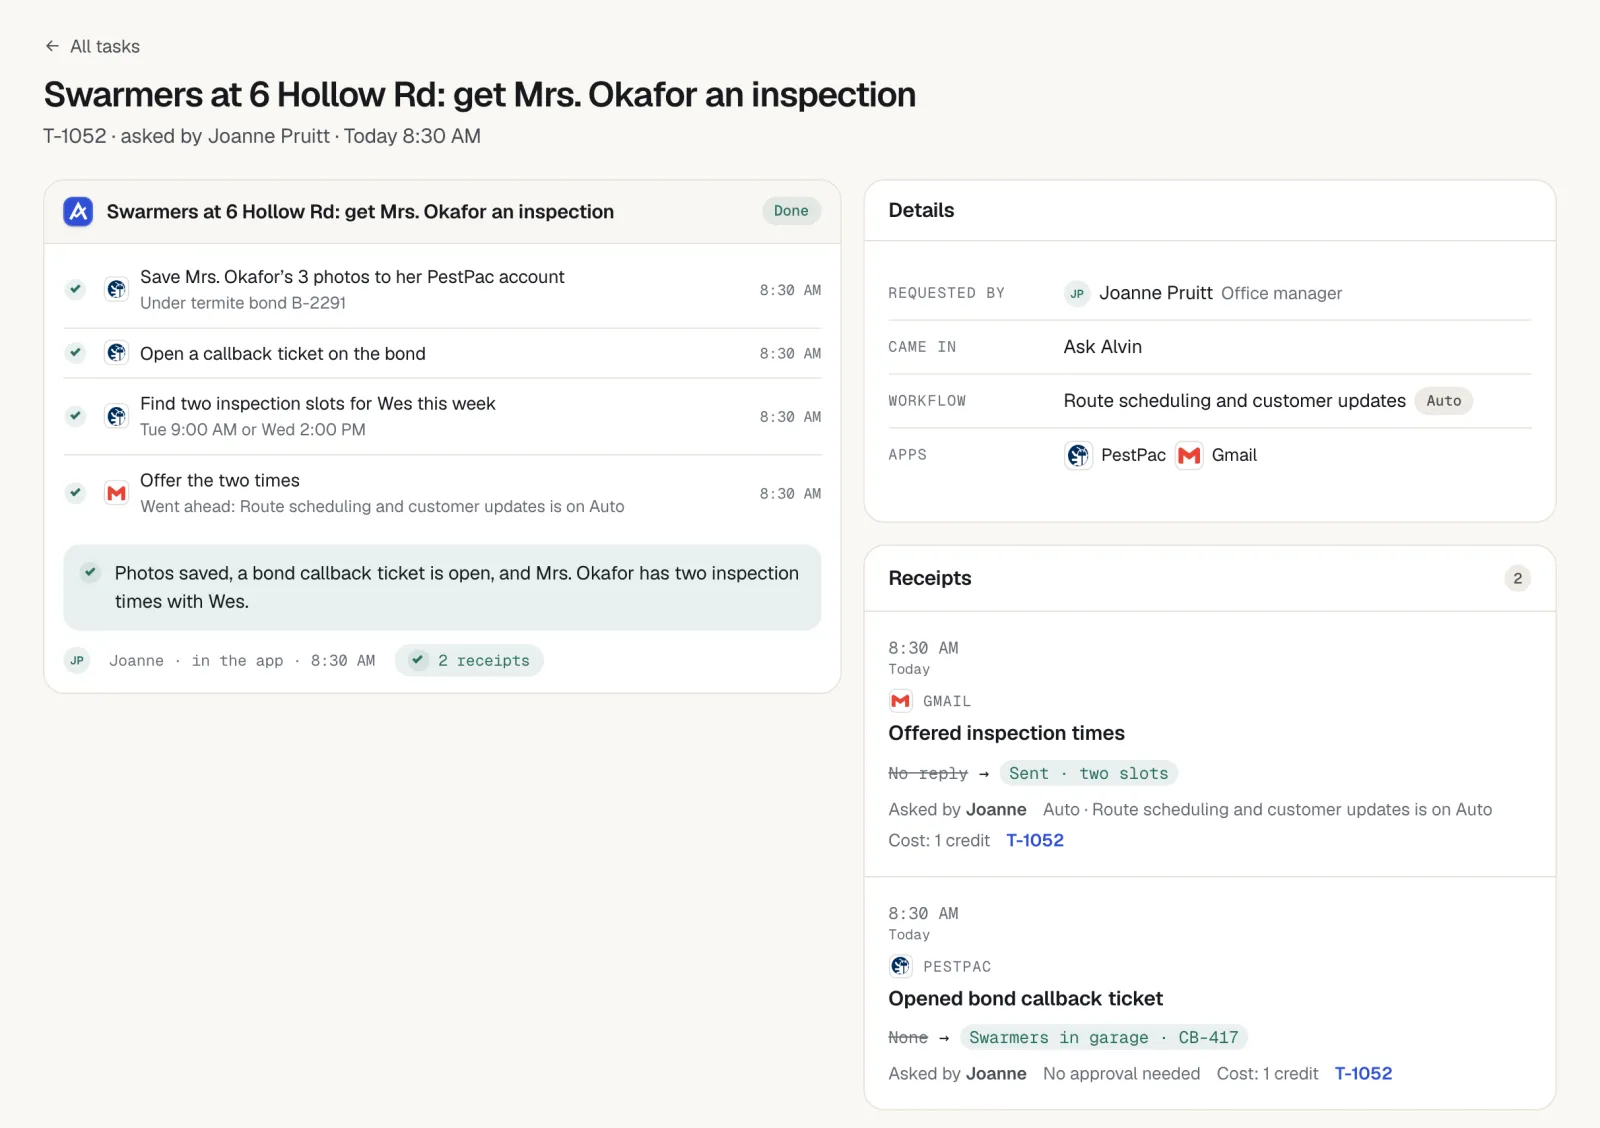Image resolution: width=1600 pixels, height=1128 pixels.
Task: Click Route scheduling and customer updates workflow name
Action: click(x=1235, y=401)
